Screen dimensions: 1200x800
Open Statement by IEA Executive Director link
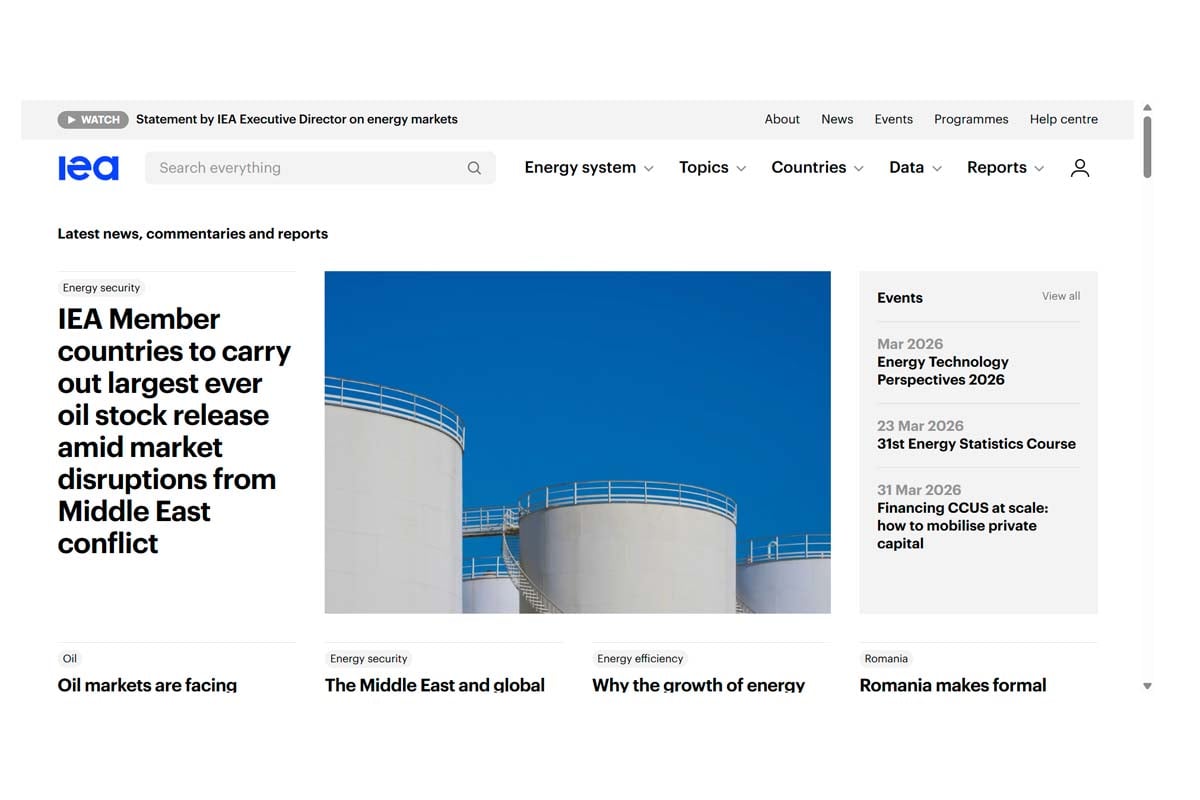click(297, 119)
